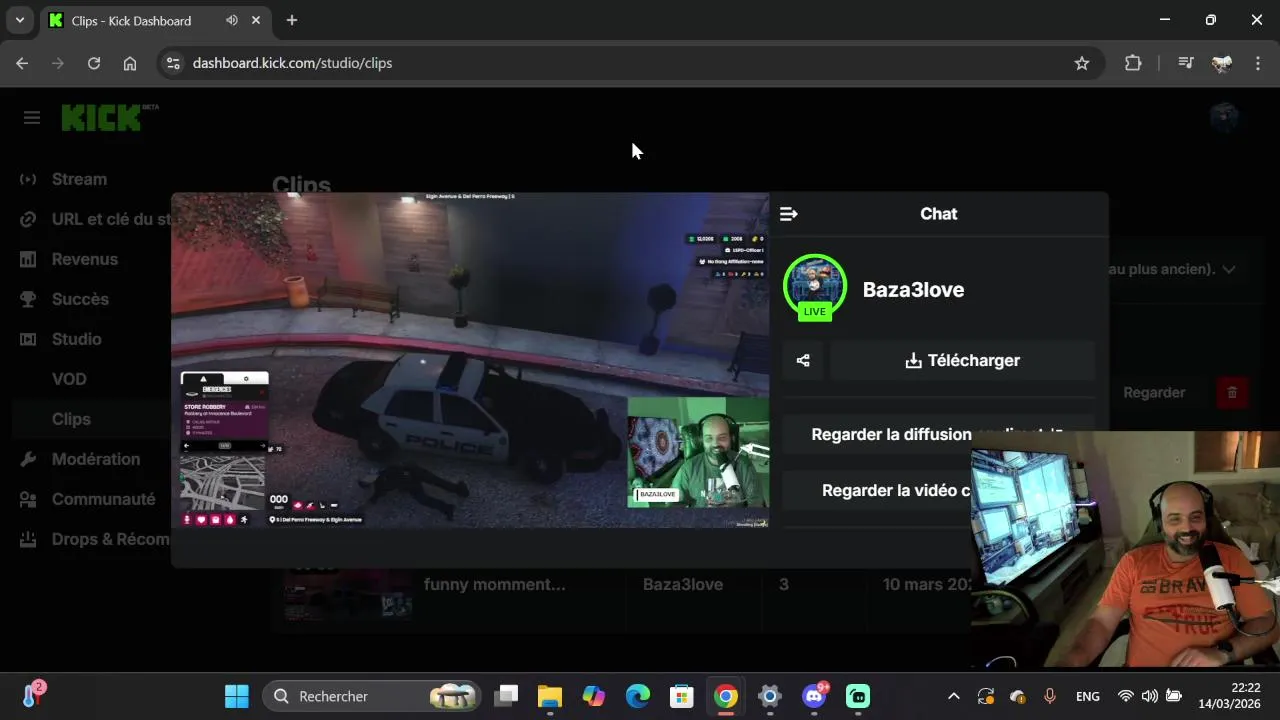1280x720 pixels.
Task: Open Communauté in the sidebar
Action: pyautogui.click(x=104, y=499)
